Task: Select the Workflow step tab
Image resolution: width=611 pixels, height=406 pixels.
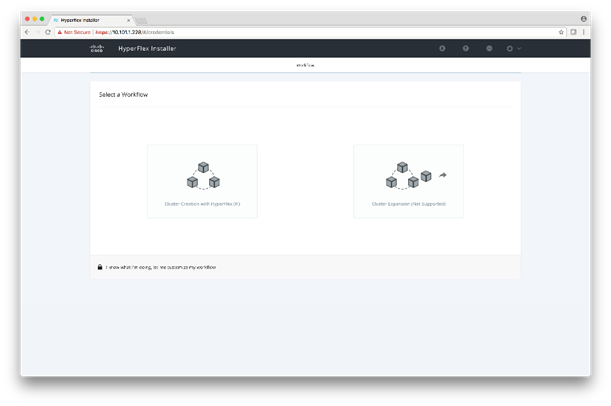Action: [x=306, y=65]
